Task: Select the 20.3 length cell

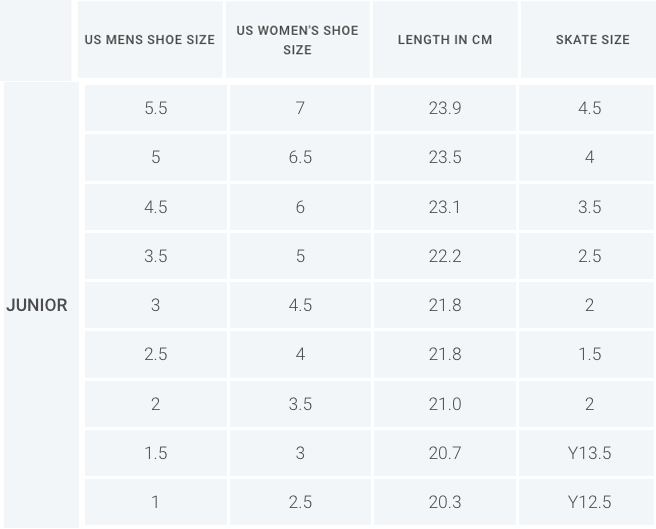Action: tap(445, 502)
